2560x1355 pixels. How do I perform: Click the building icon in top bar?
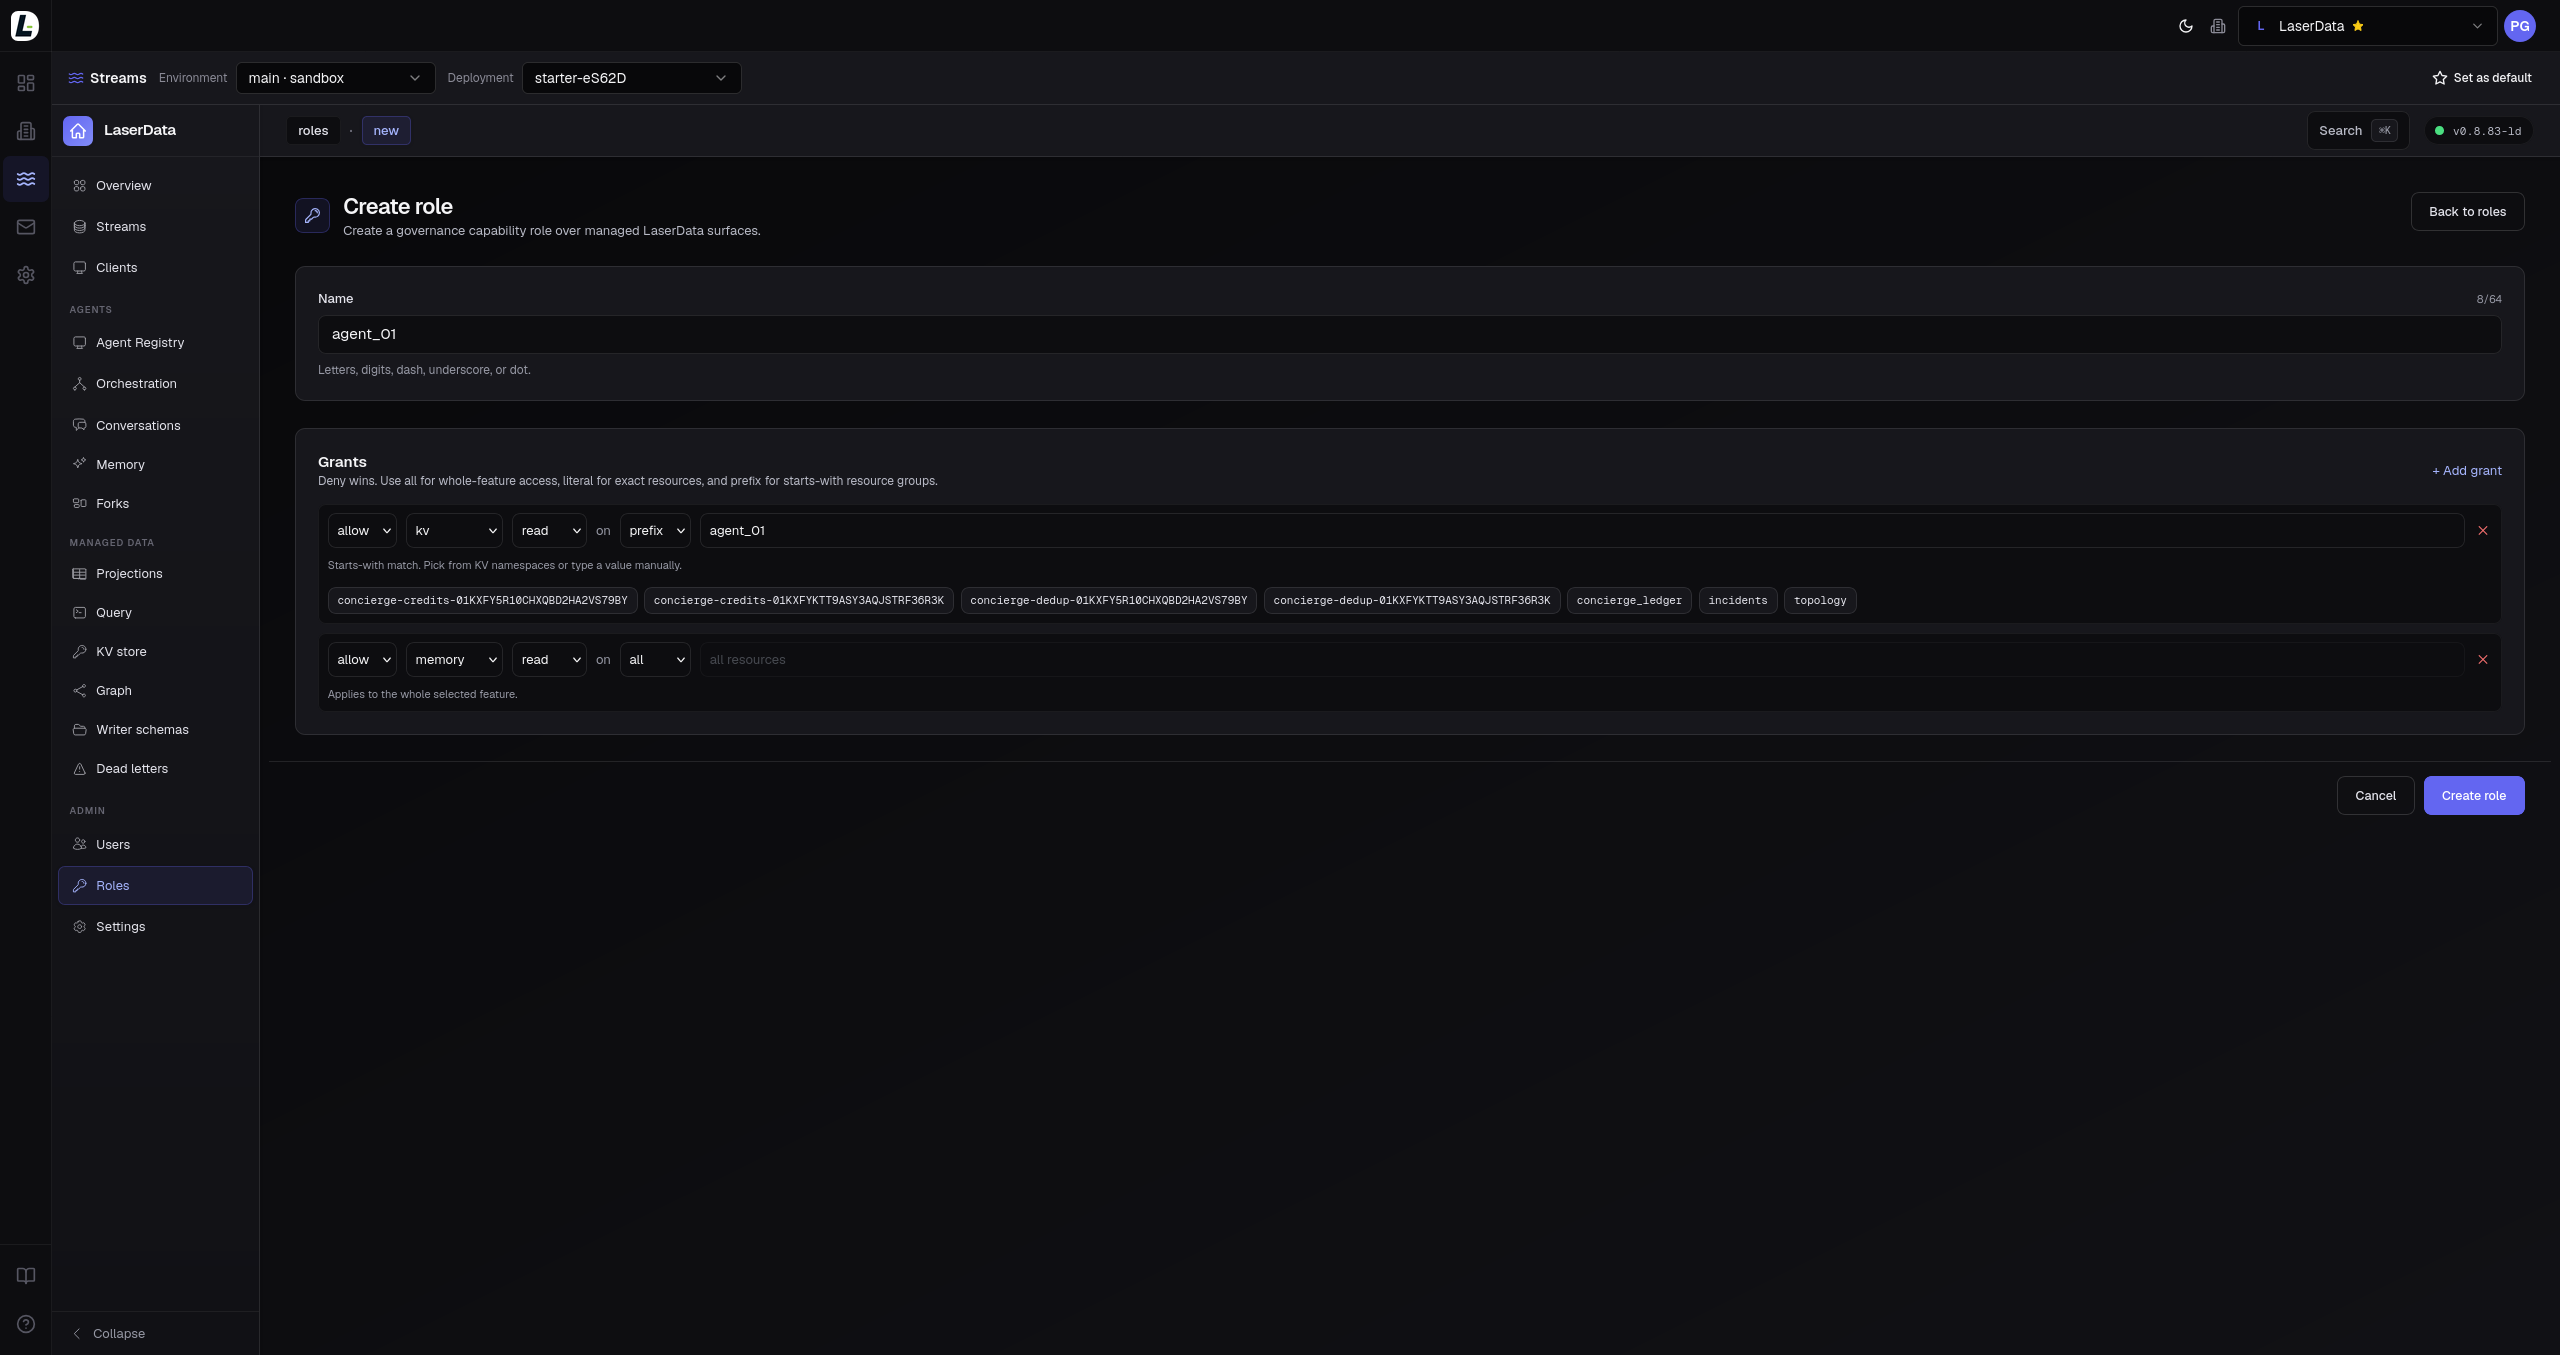pos(2218,26)
